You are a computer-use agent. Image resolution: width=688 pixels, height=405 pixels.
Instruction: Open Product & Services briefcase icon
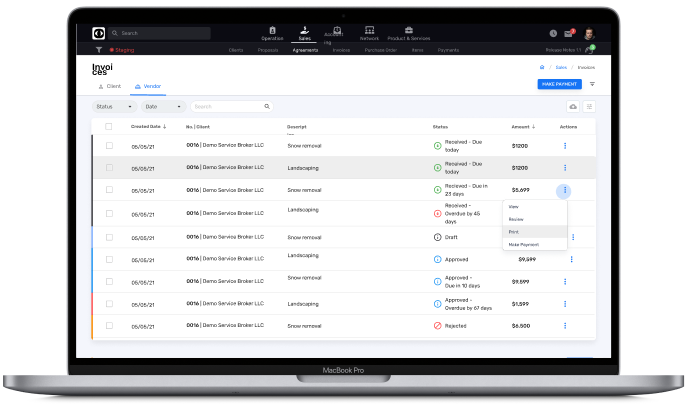pyautogui.click(x=408, y=33)
